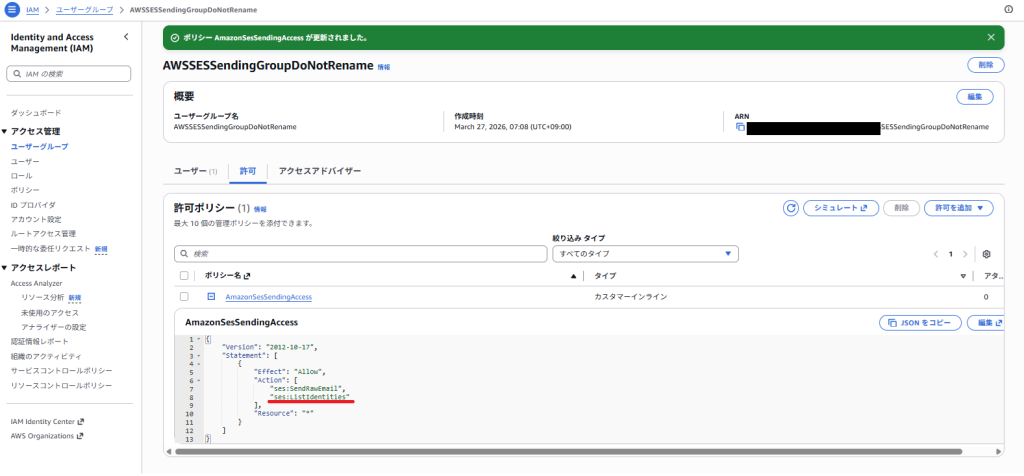Refresh the permission policies list
Image resolution: width=1024 pixels, height=476 pixels.
[x=791, y=208]
